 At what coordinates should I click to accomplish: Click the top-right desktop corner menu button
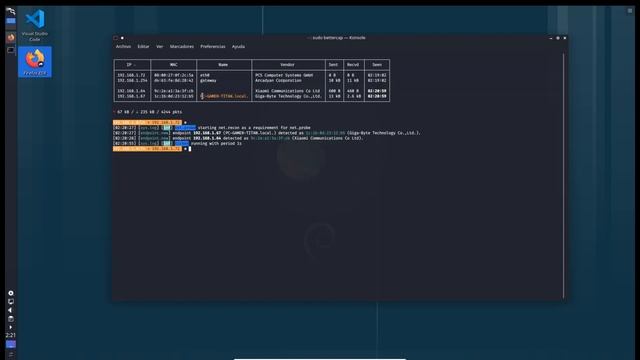630,11
